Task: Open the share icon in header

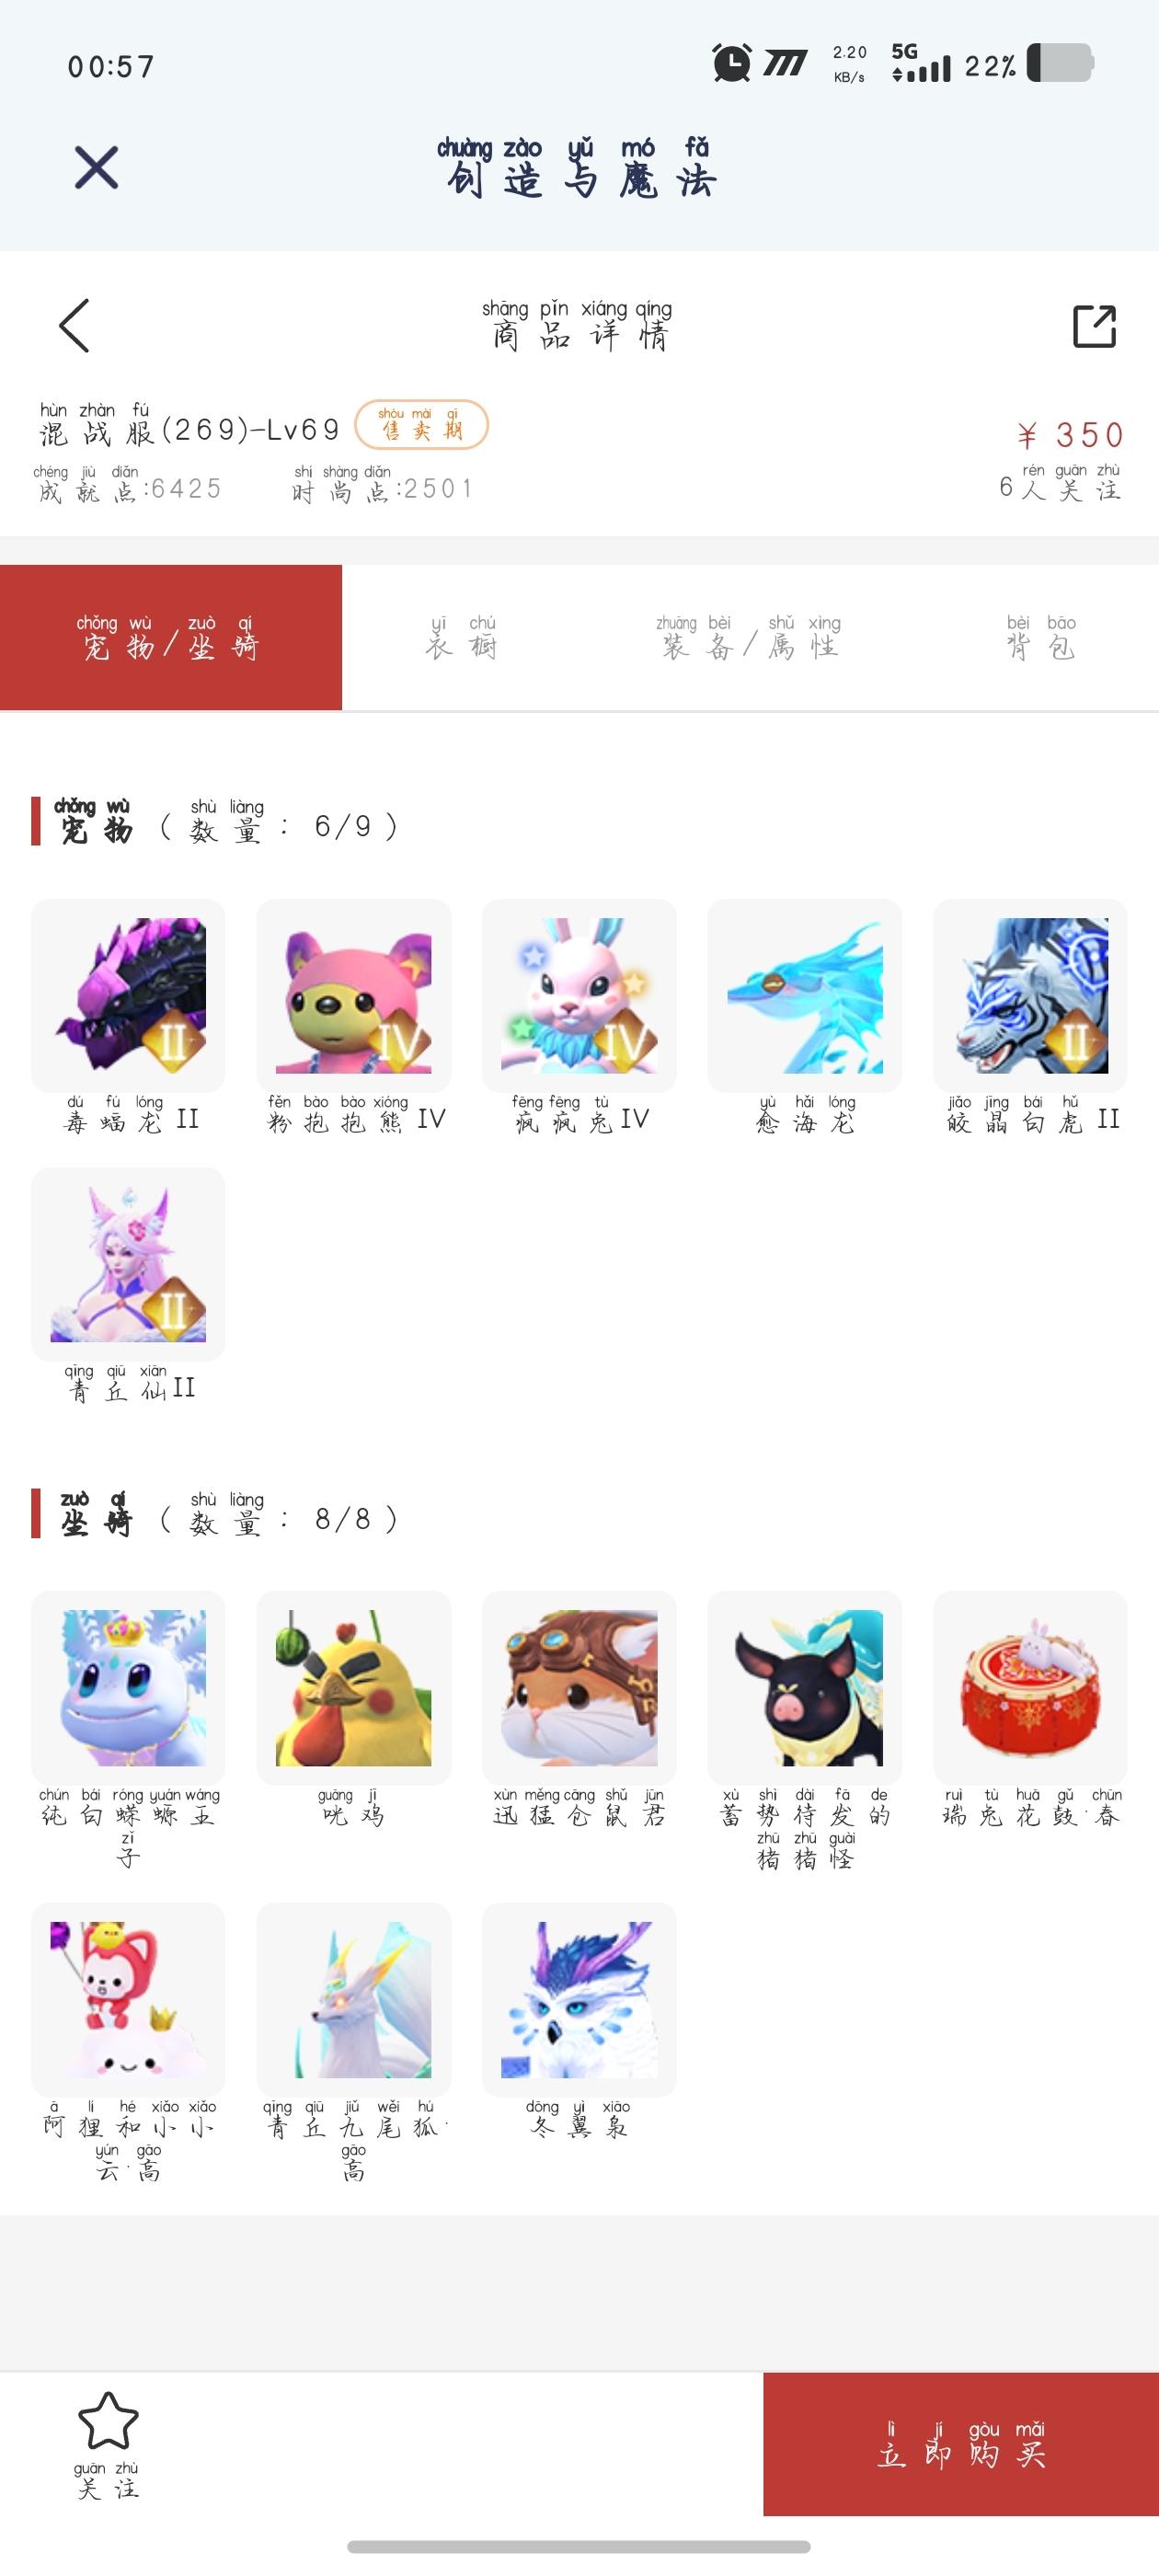Action: coord(1094,326)
